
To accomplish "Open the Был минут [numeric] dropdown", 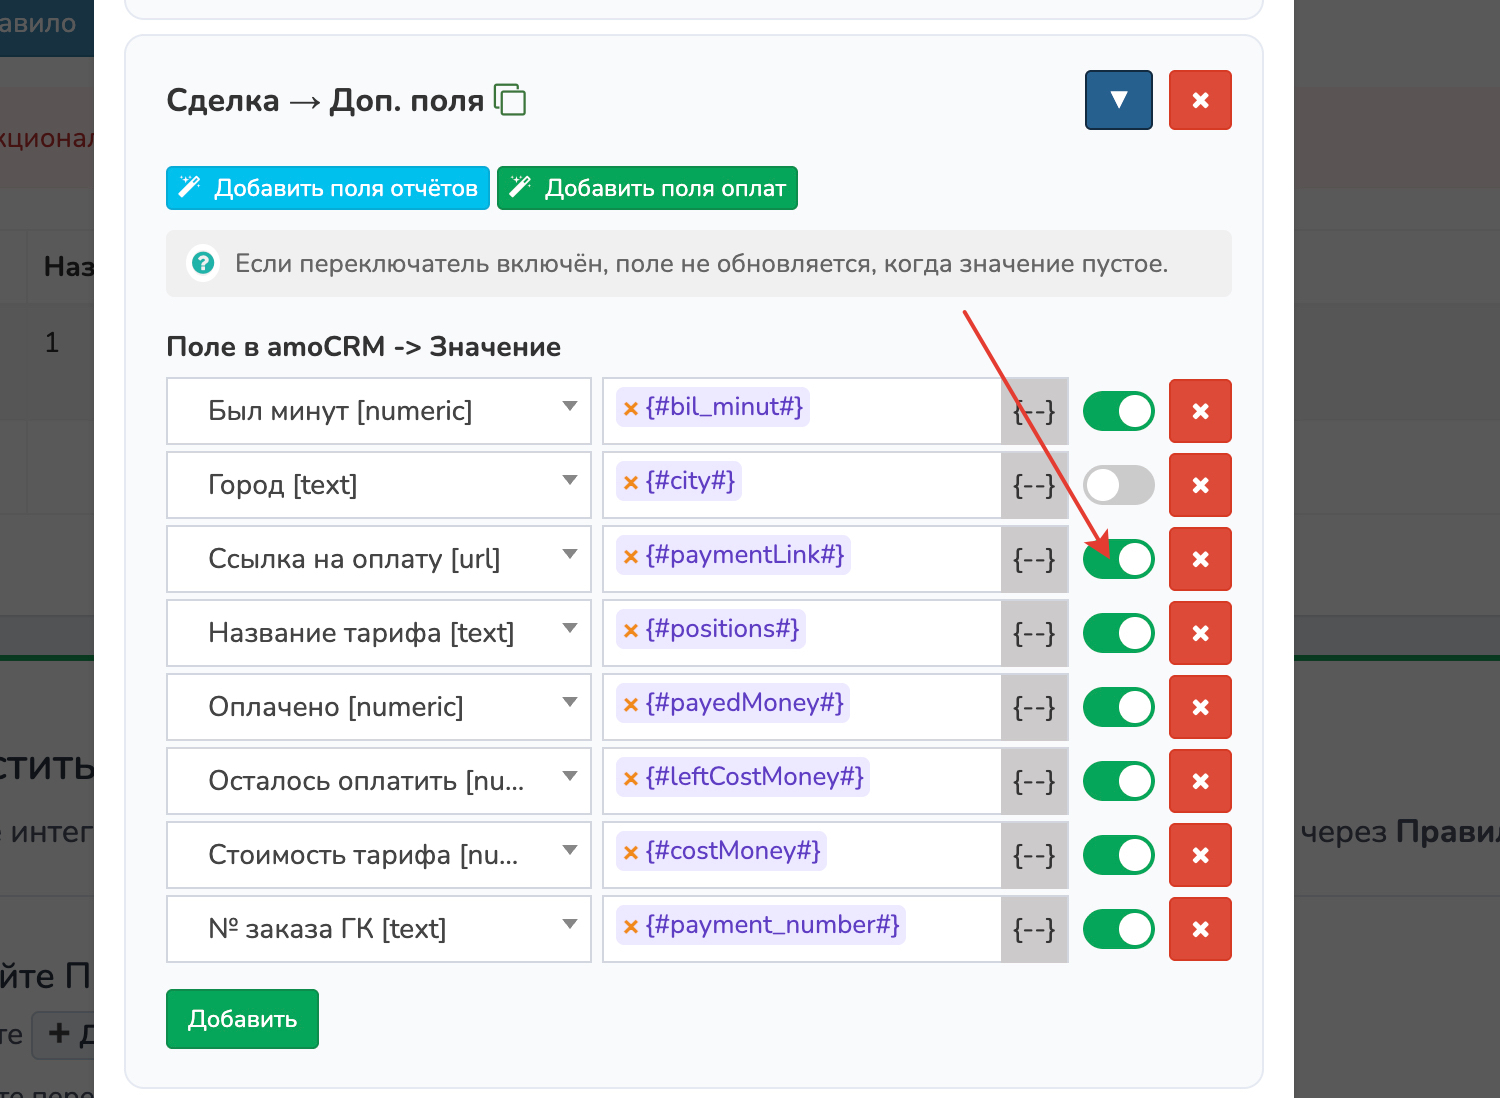I will tap(378, 411).
